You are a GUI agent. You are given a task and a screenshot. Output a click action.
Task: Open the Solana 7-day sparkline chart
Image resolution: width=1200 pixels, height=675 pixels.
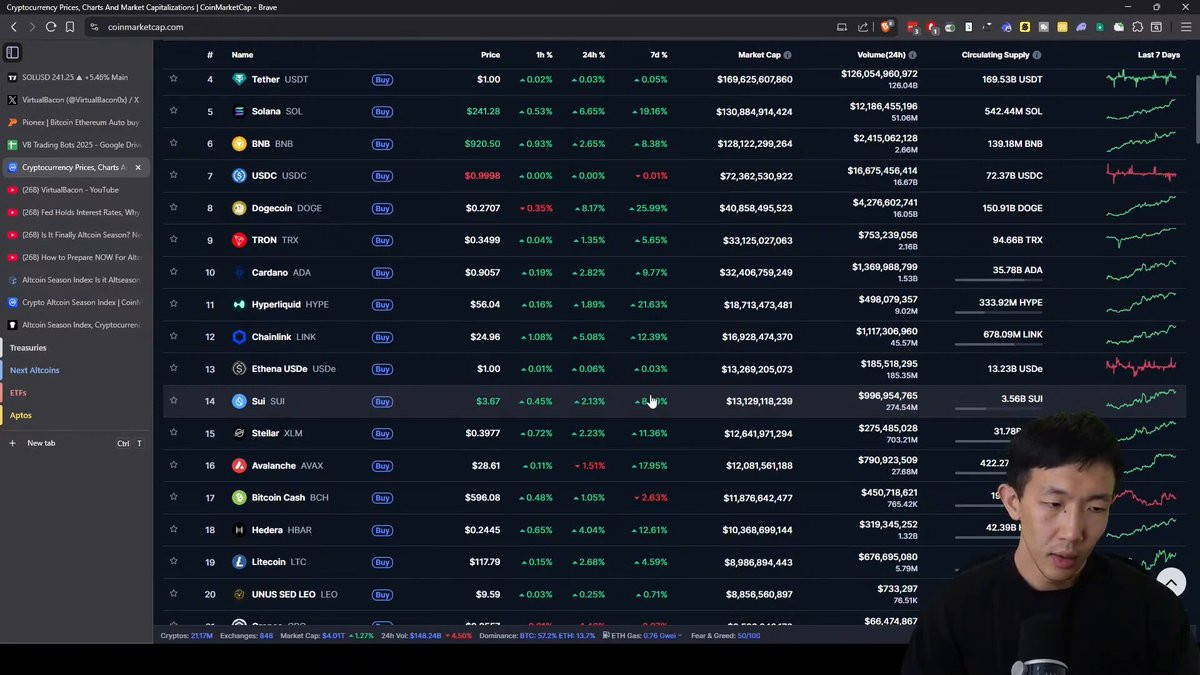point(1141,110)
